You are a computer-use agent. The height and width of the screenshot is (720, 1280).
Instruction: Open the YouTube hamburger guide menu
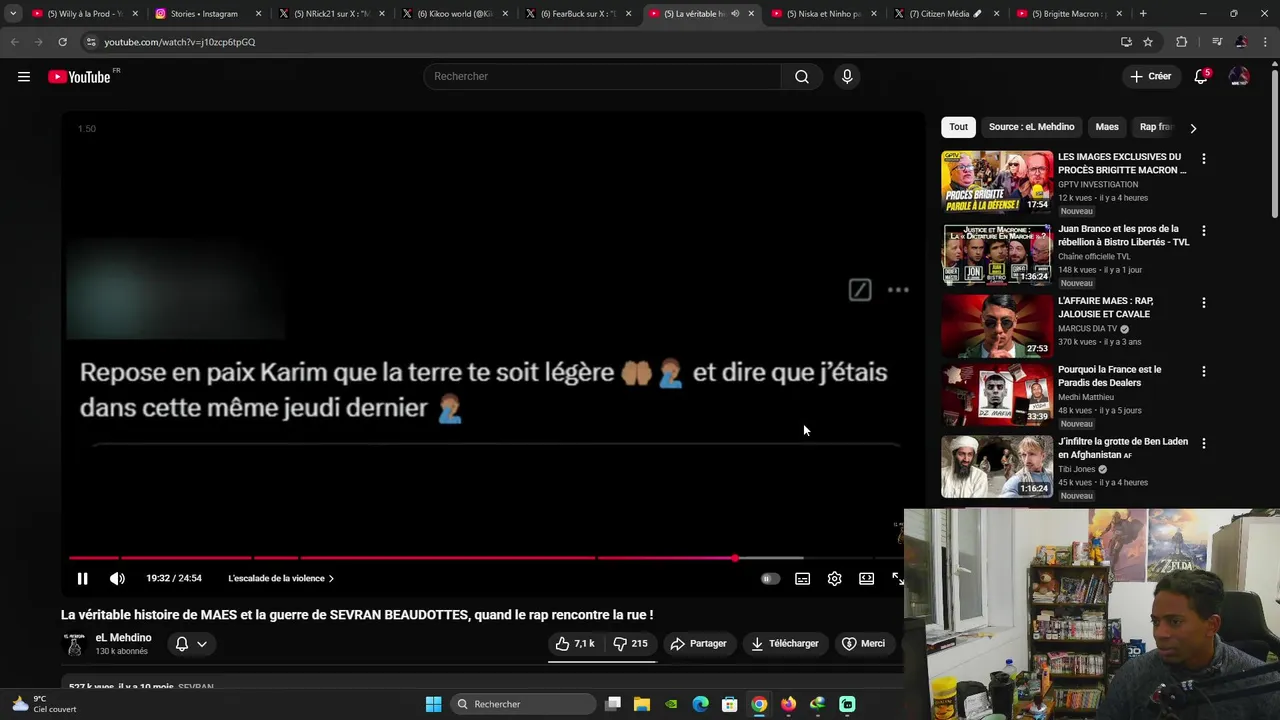[x=24, y=77]
